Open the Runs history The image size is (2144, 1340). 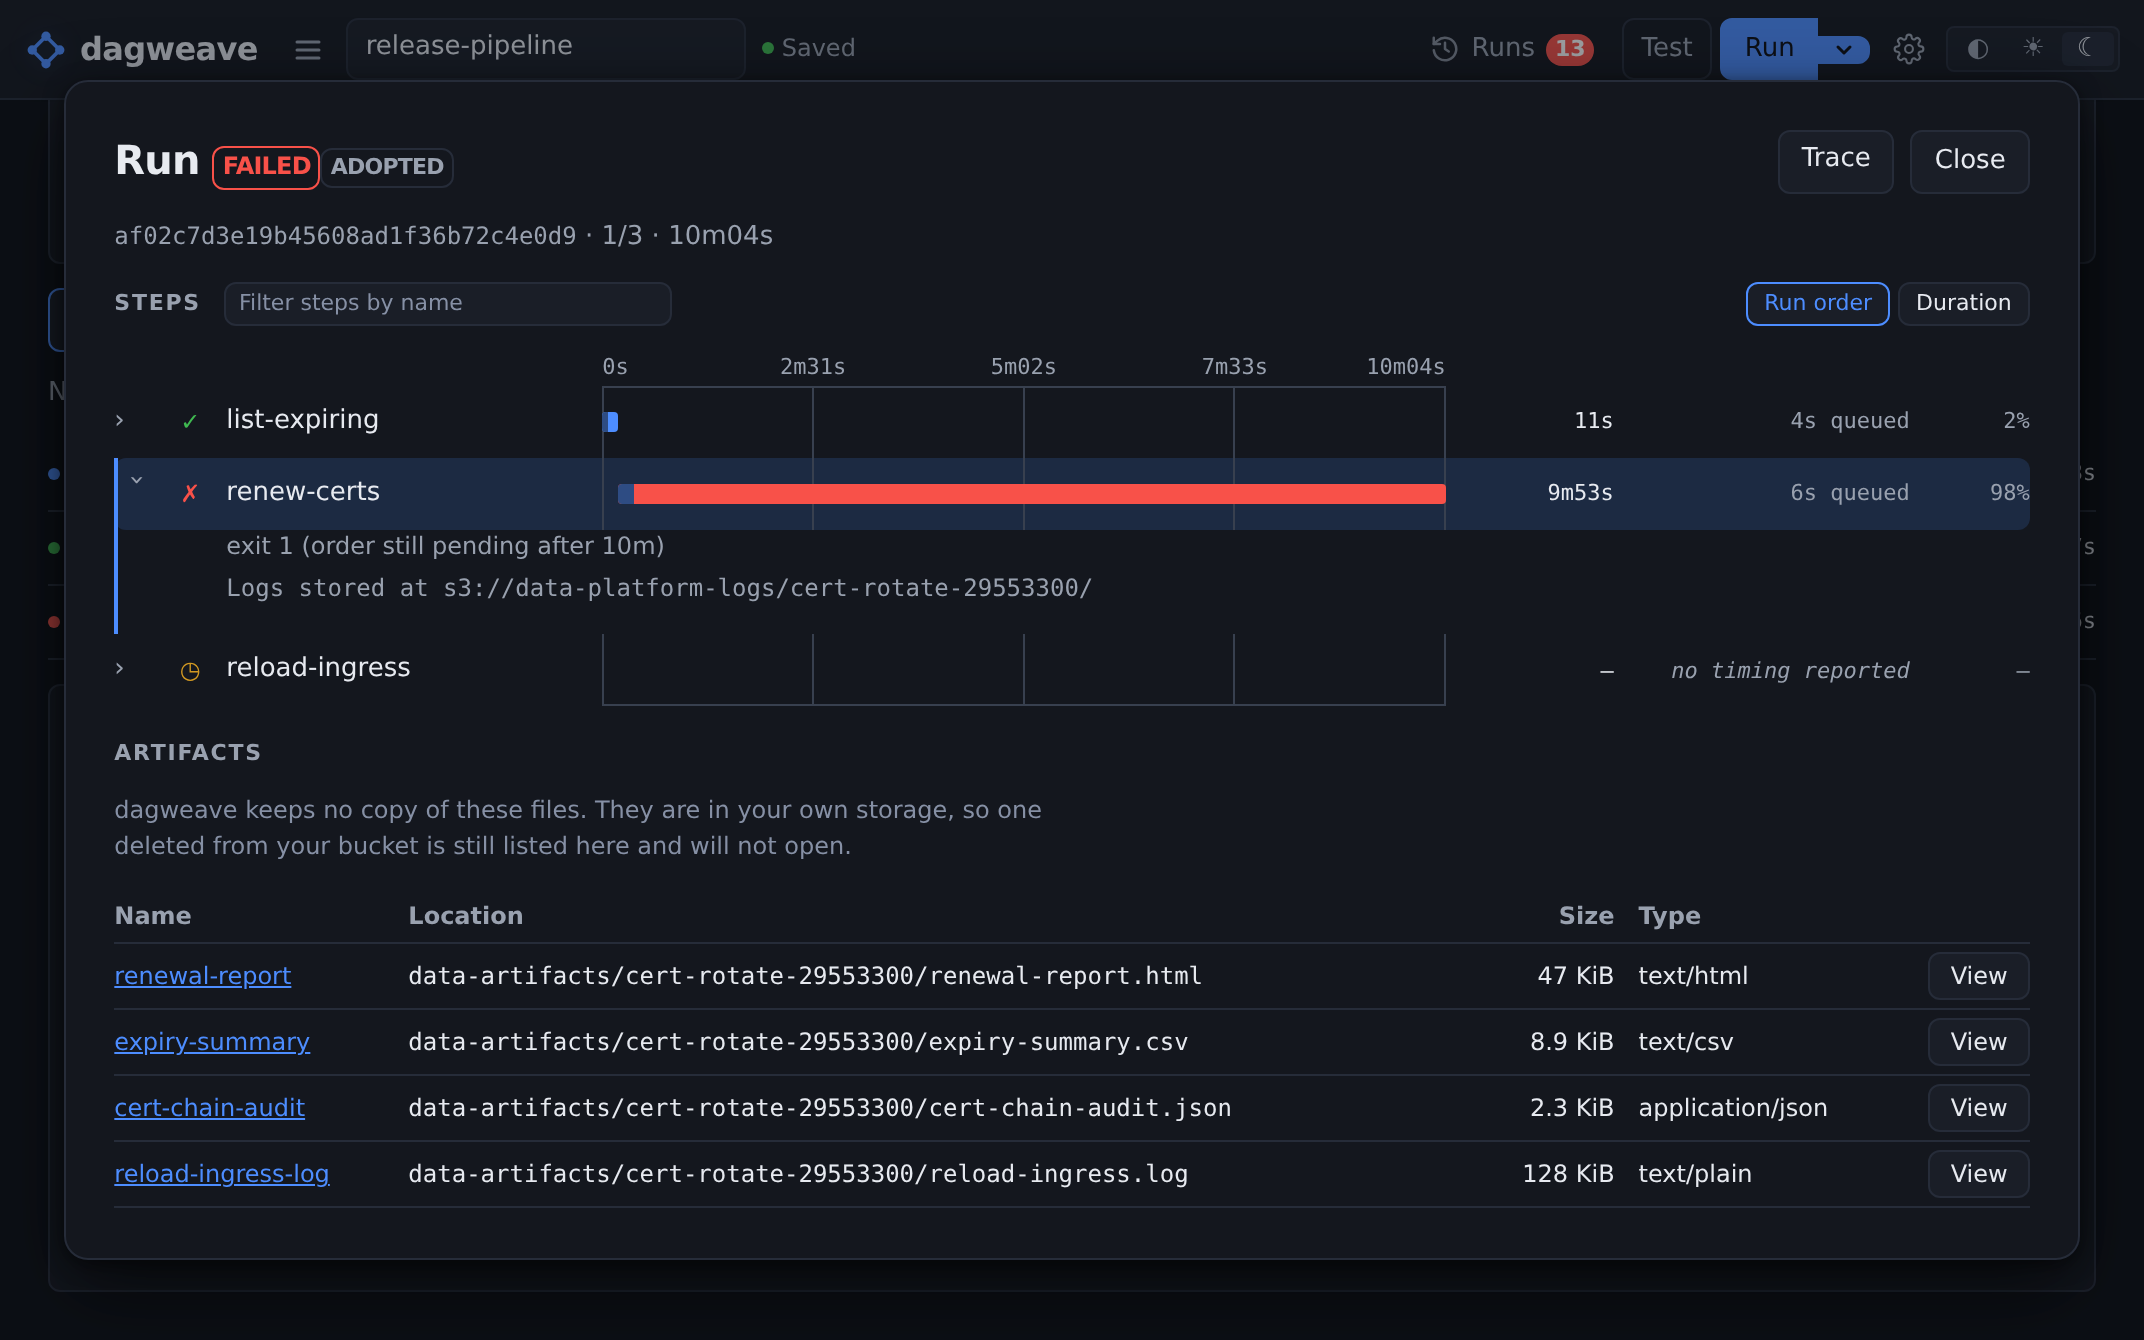coord(1512,48)
